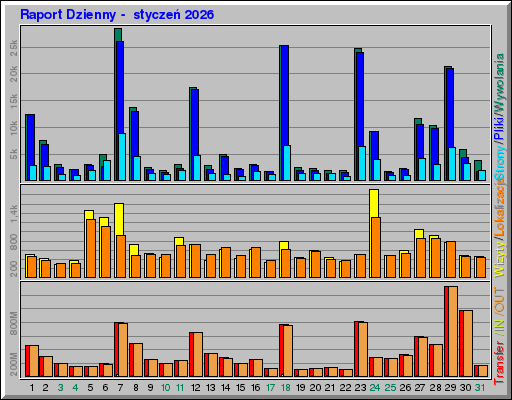Click the chart title 'Raport Dzienny - styczeń 2026'
512x400 pixels.
point(117,15)
